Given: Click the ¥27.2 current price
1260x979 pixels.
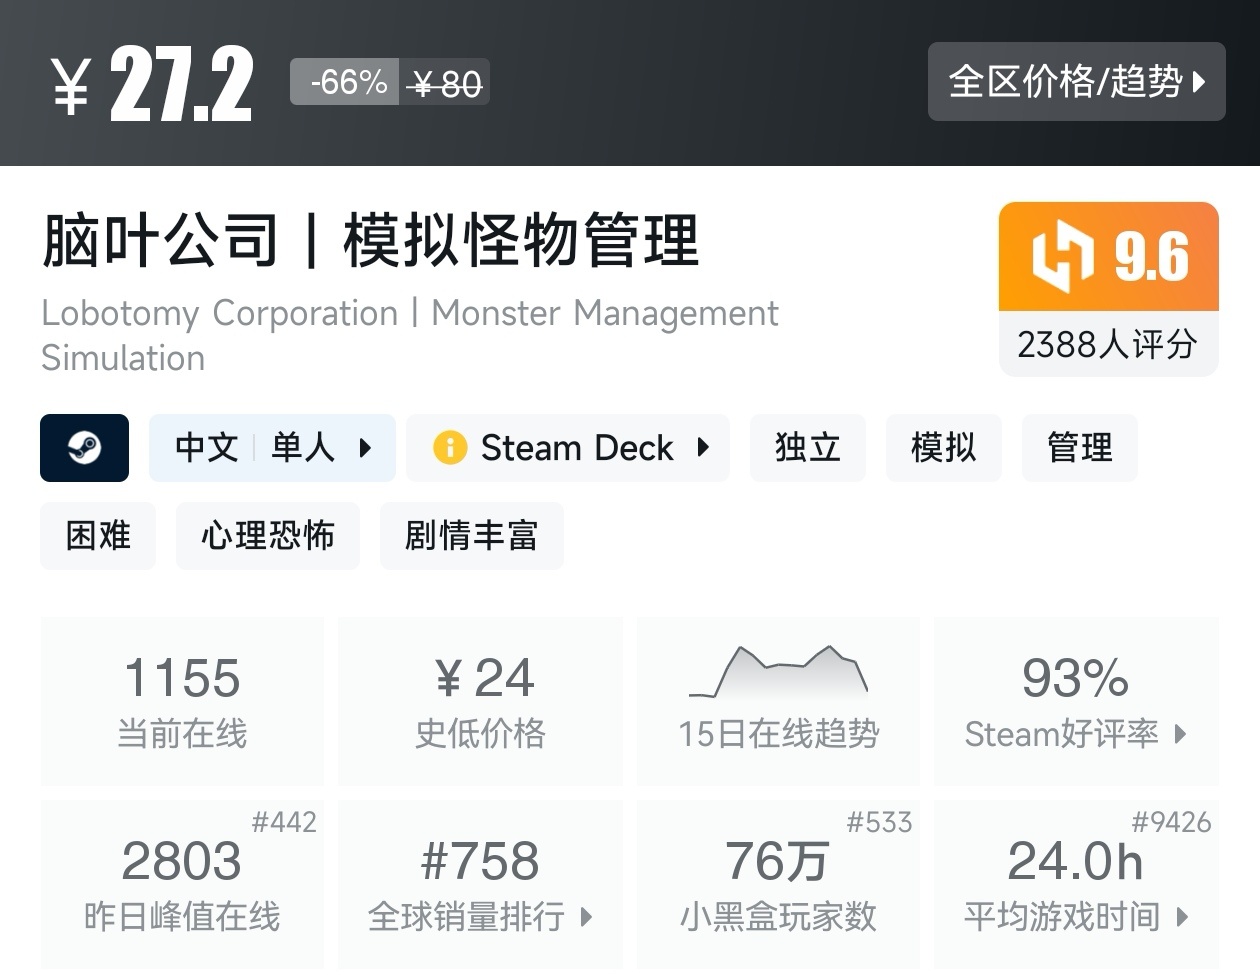Looking at the screenshot, I should click(x=152, y=85).
